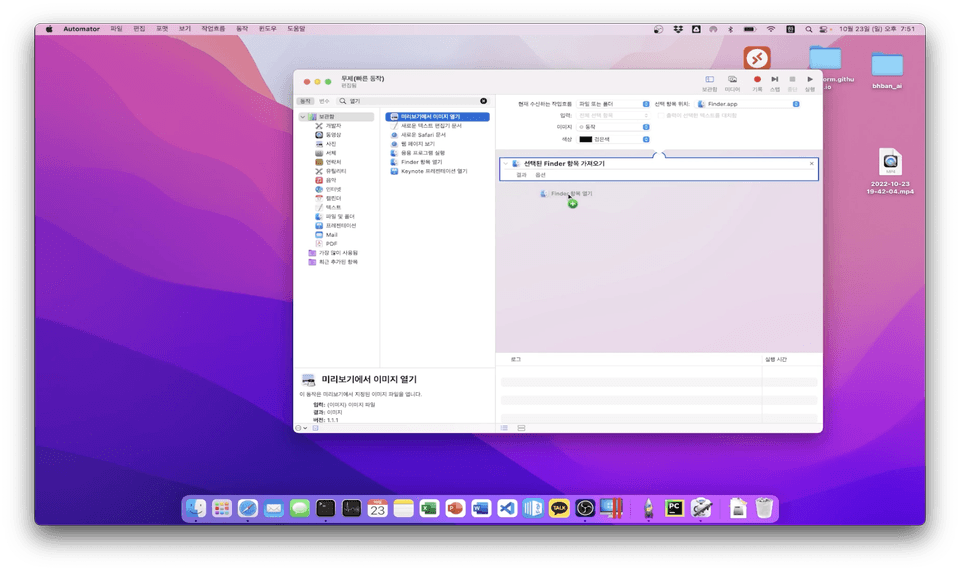Switch to the 동작 actions tab
The width and height of the screenshot is (960, 571).
(x=306, y=101)
